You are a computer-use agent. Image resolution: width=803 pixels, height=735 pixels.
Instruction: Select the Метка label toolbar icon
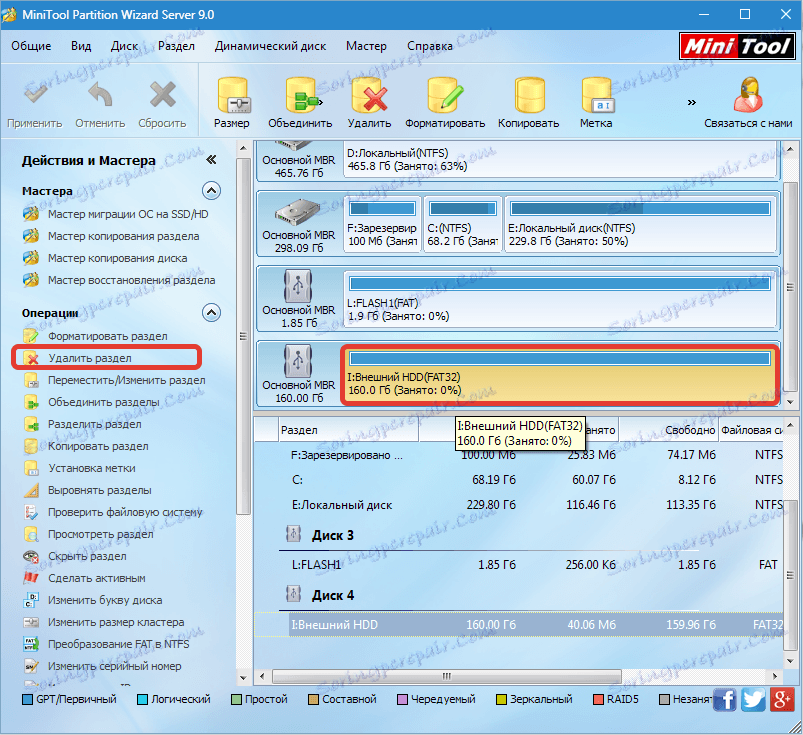tap(597, 95)
